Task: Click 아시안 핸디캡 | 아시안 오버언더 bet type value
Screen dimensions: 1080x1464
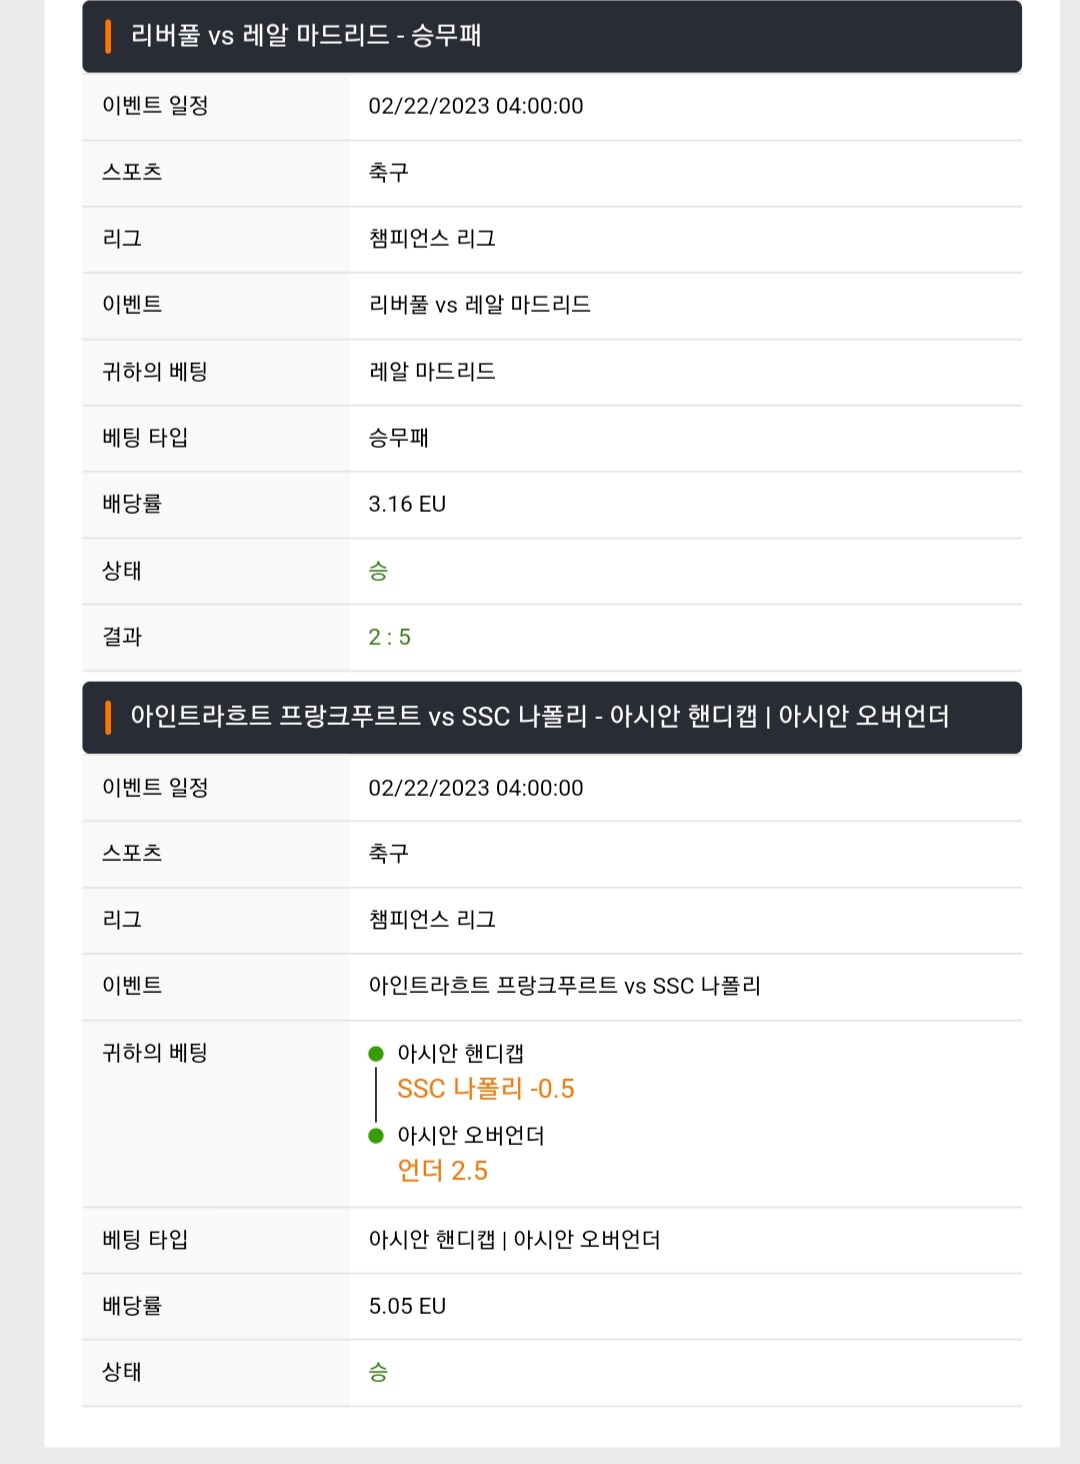Action: (x=515, y=1240)
